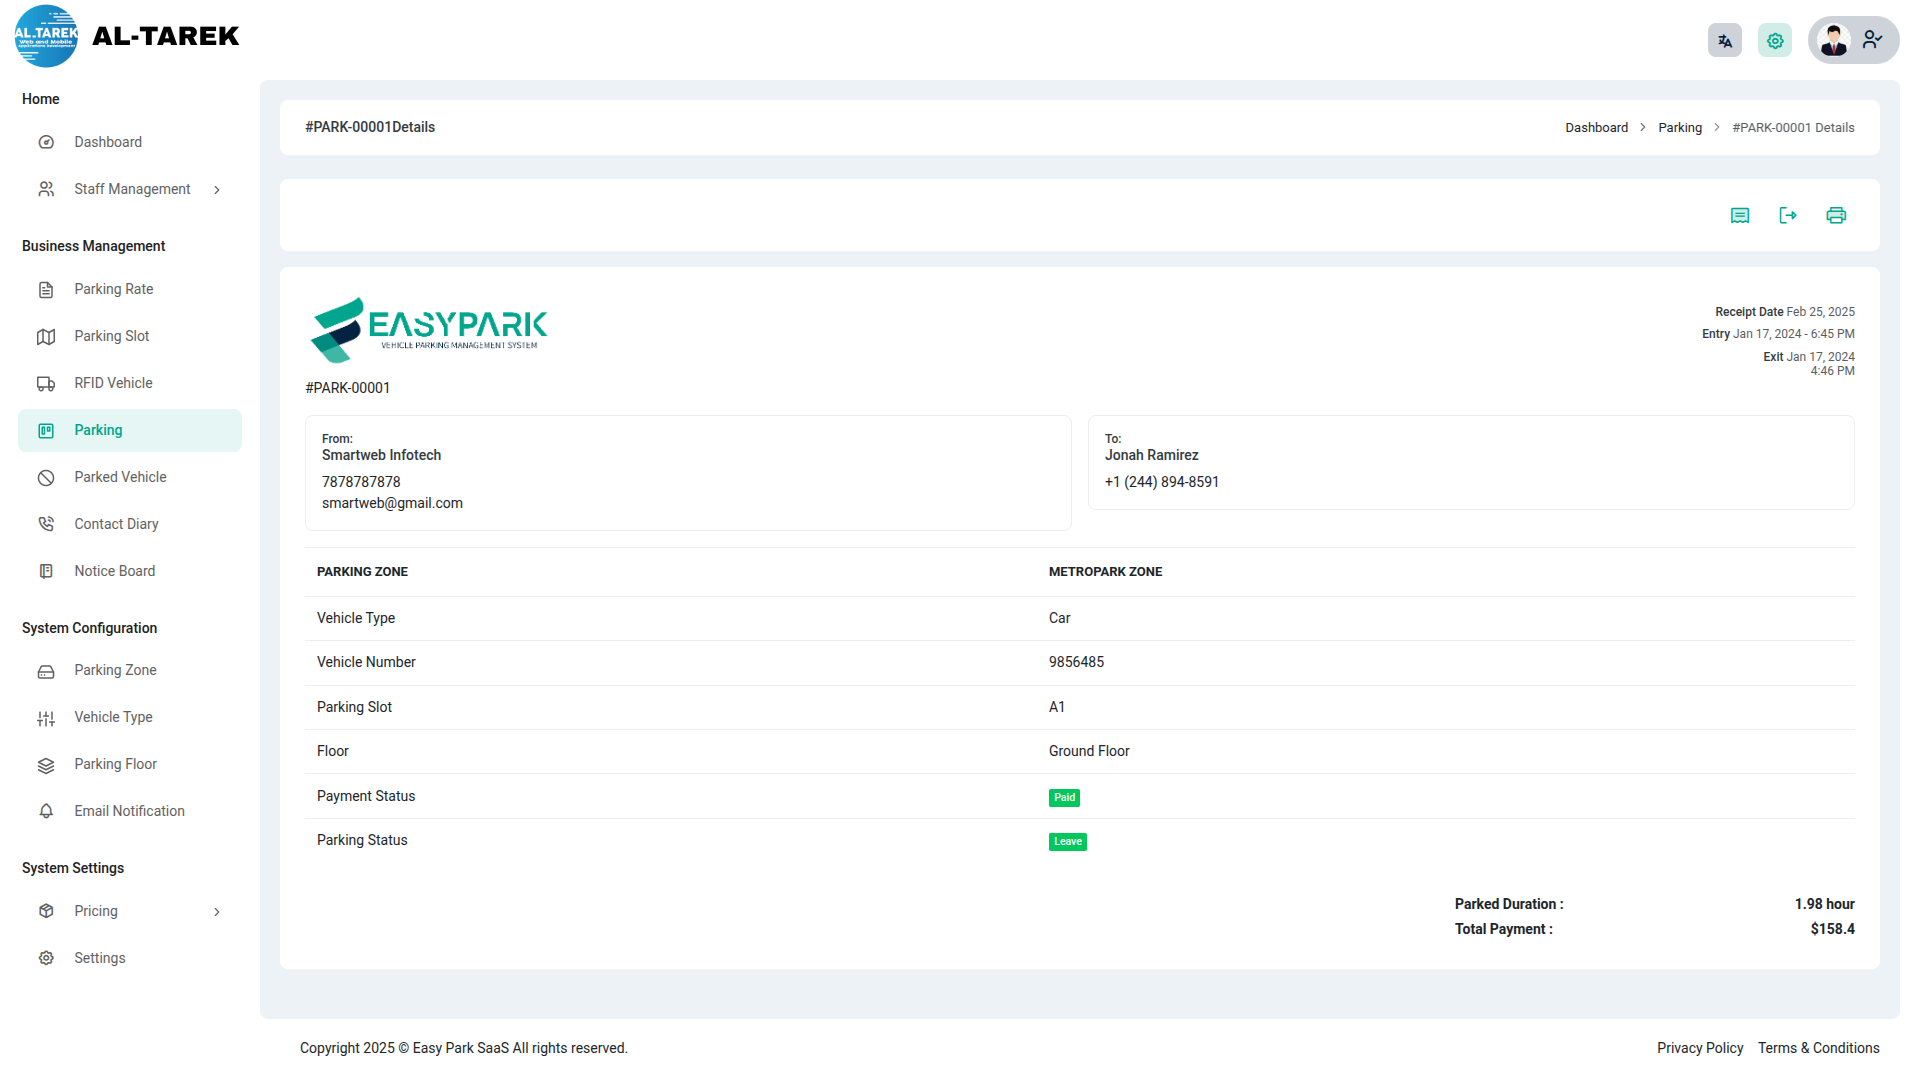Click the Email Notification bell icon
The height and width of the screenshot is (1080, 1920).
pos(46,811)
